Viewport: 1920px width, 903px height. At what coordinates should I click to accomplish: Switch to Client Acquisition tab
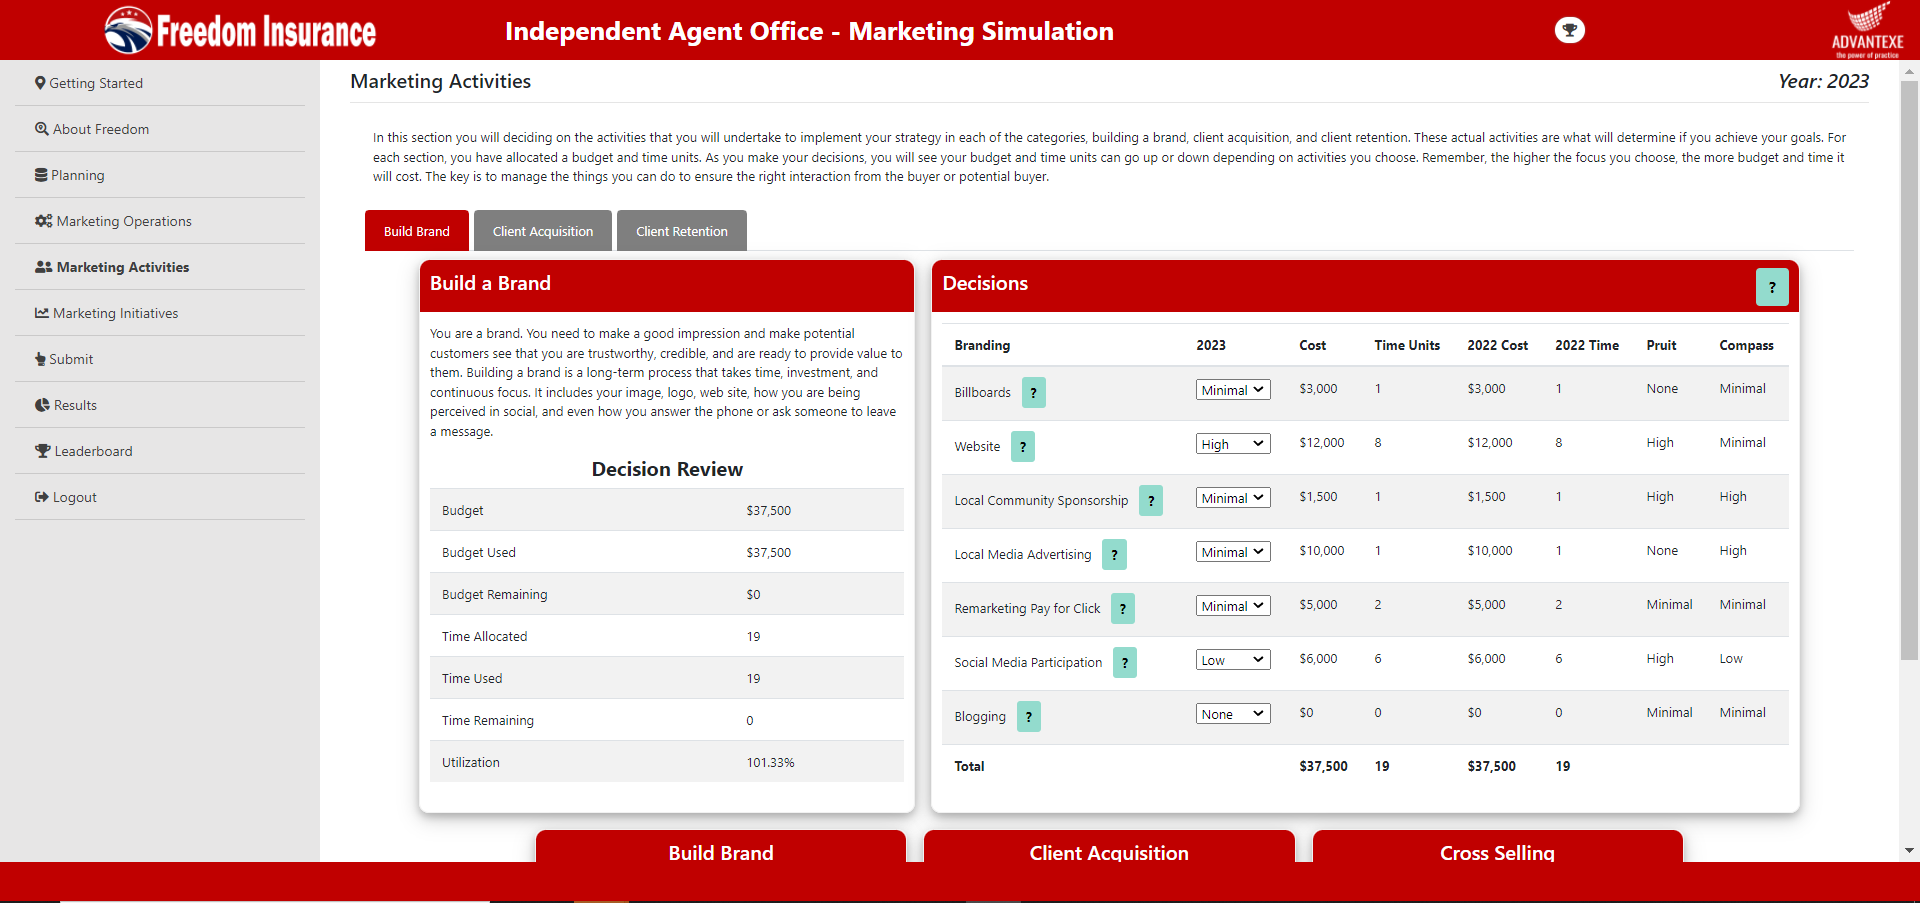[542, 231]
